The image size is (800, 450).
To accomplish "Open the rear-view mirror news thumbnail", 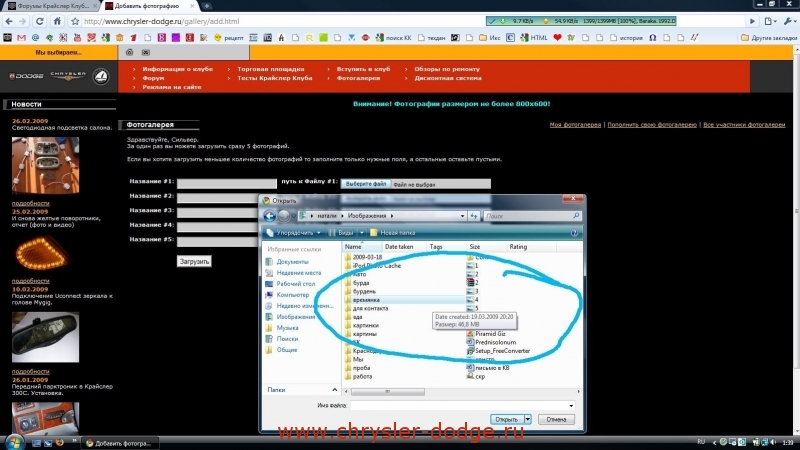I will click(45, 337).
